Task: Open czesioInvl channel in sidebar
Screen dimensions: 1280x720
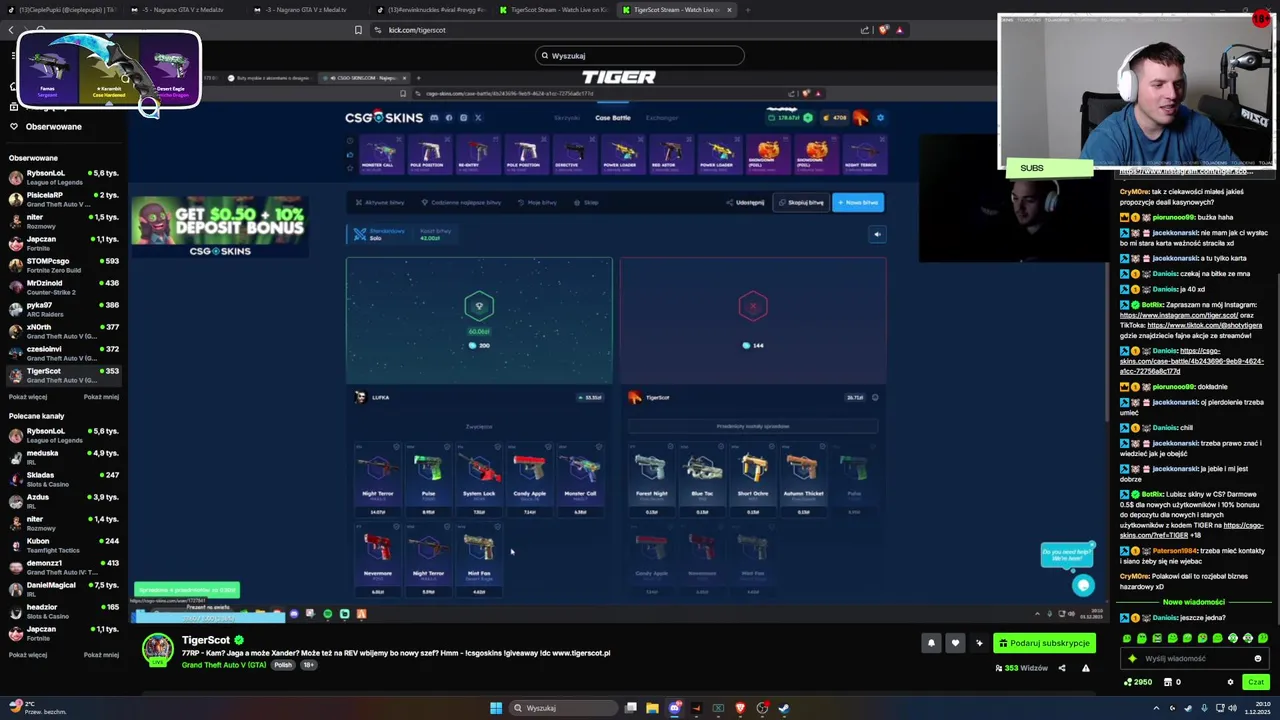Action: click(x=63, y=353)
